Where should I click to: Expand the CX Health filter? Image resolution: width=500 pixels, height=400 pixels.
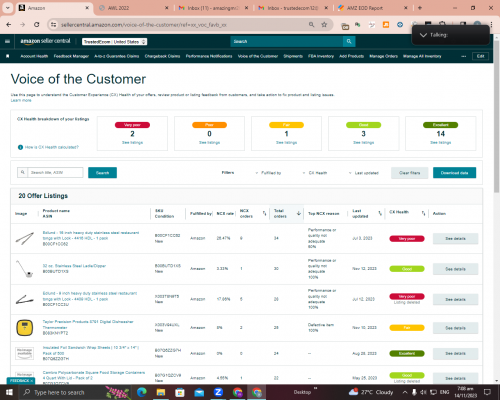315,173
